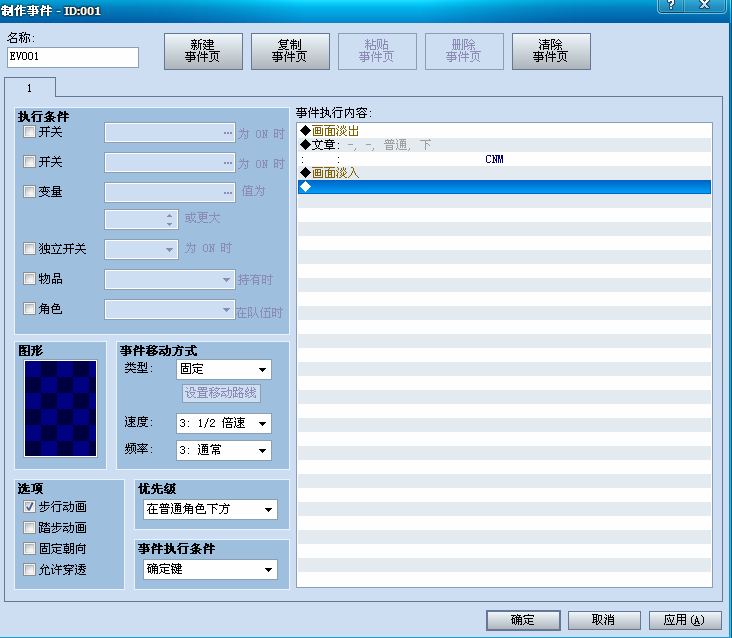The width and height of the screenshot is (732, 638).
Task: Select the 画面淡出 command line
Action: pos(504,131)
